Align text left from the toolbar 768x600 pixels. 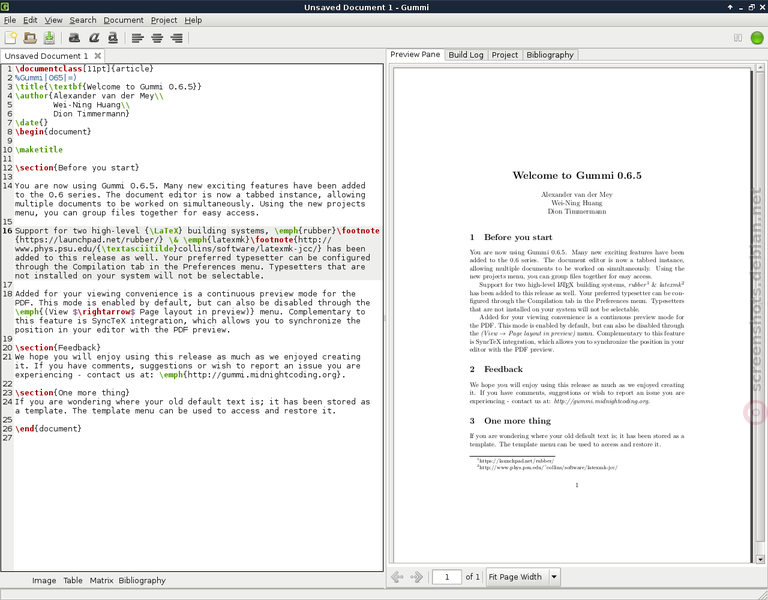(138, 38)
